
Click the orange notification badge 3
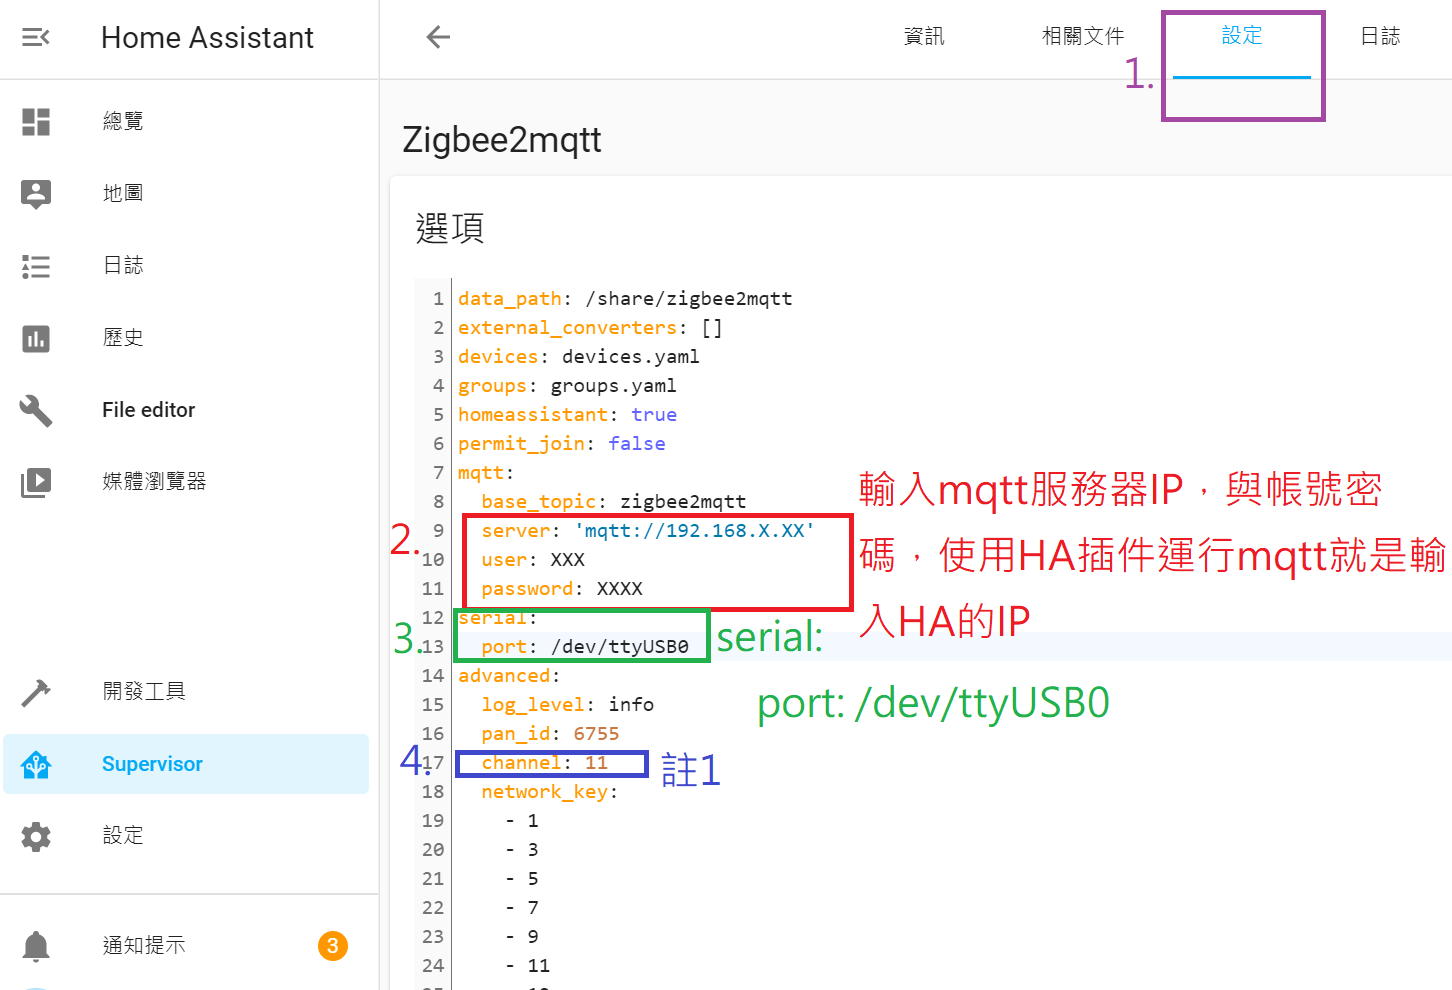tap(333, 946)
